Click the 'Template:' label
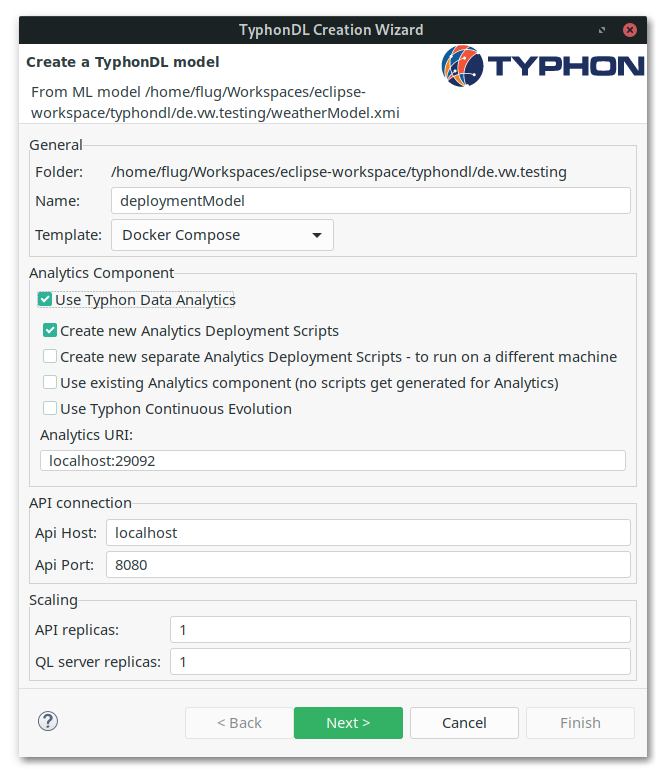670x783 pixels. 68,235
